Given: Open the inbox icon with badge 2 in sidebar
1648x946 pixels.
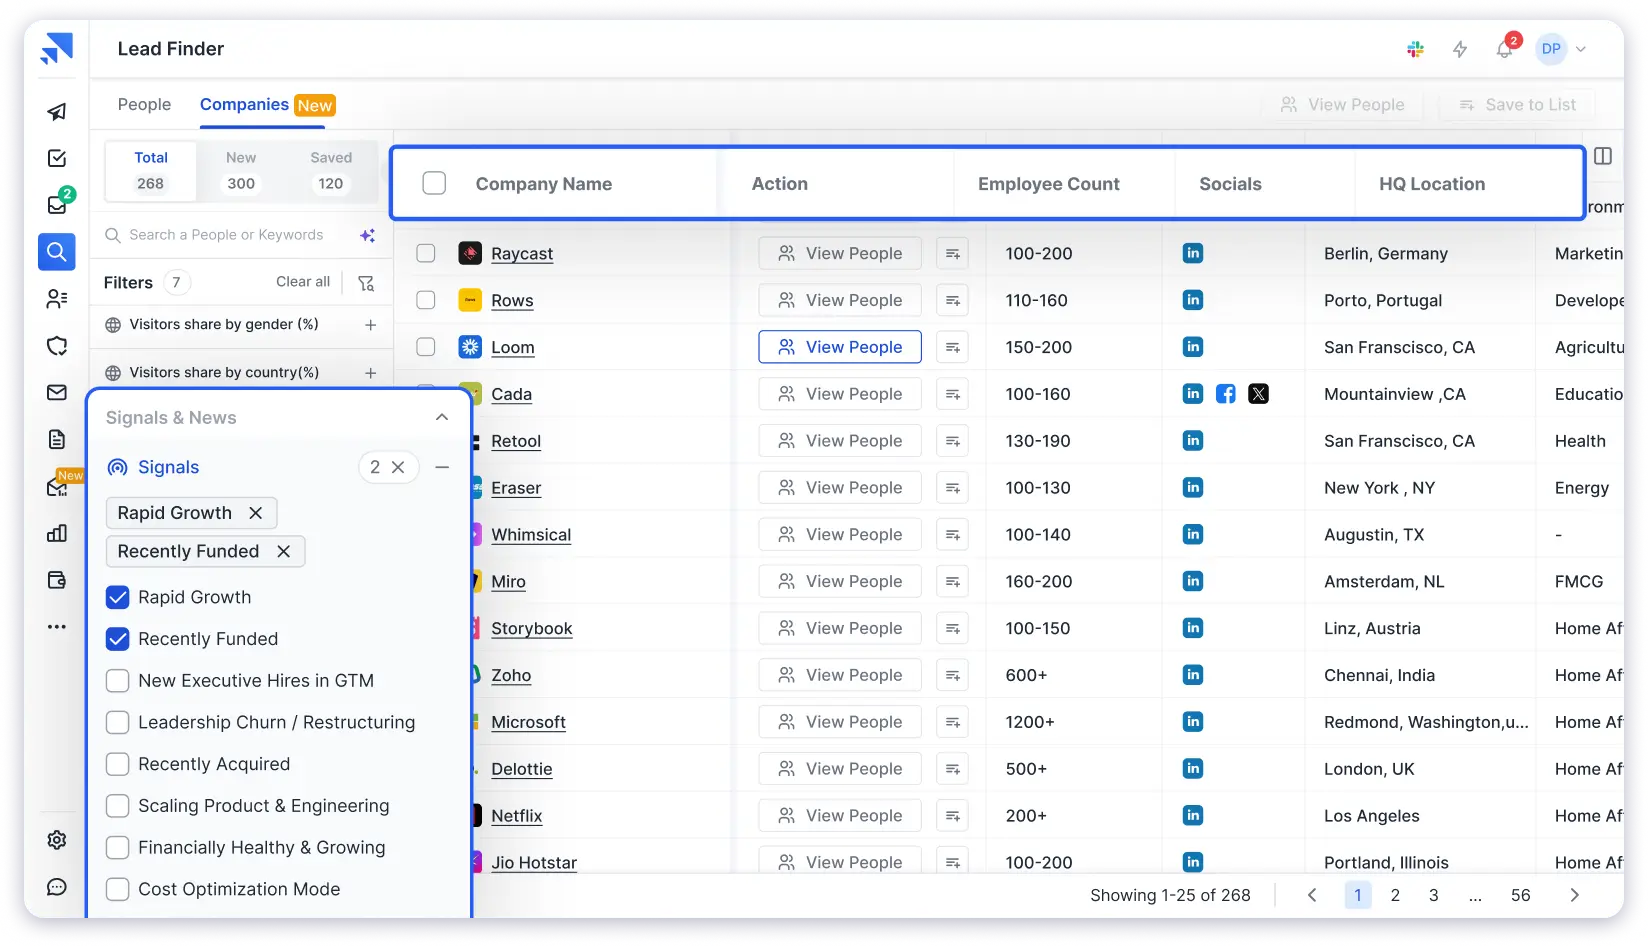Looking at the screenshot, I should click(56, 205).
